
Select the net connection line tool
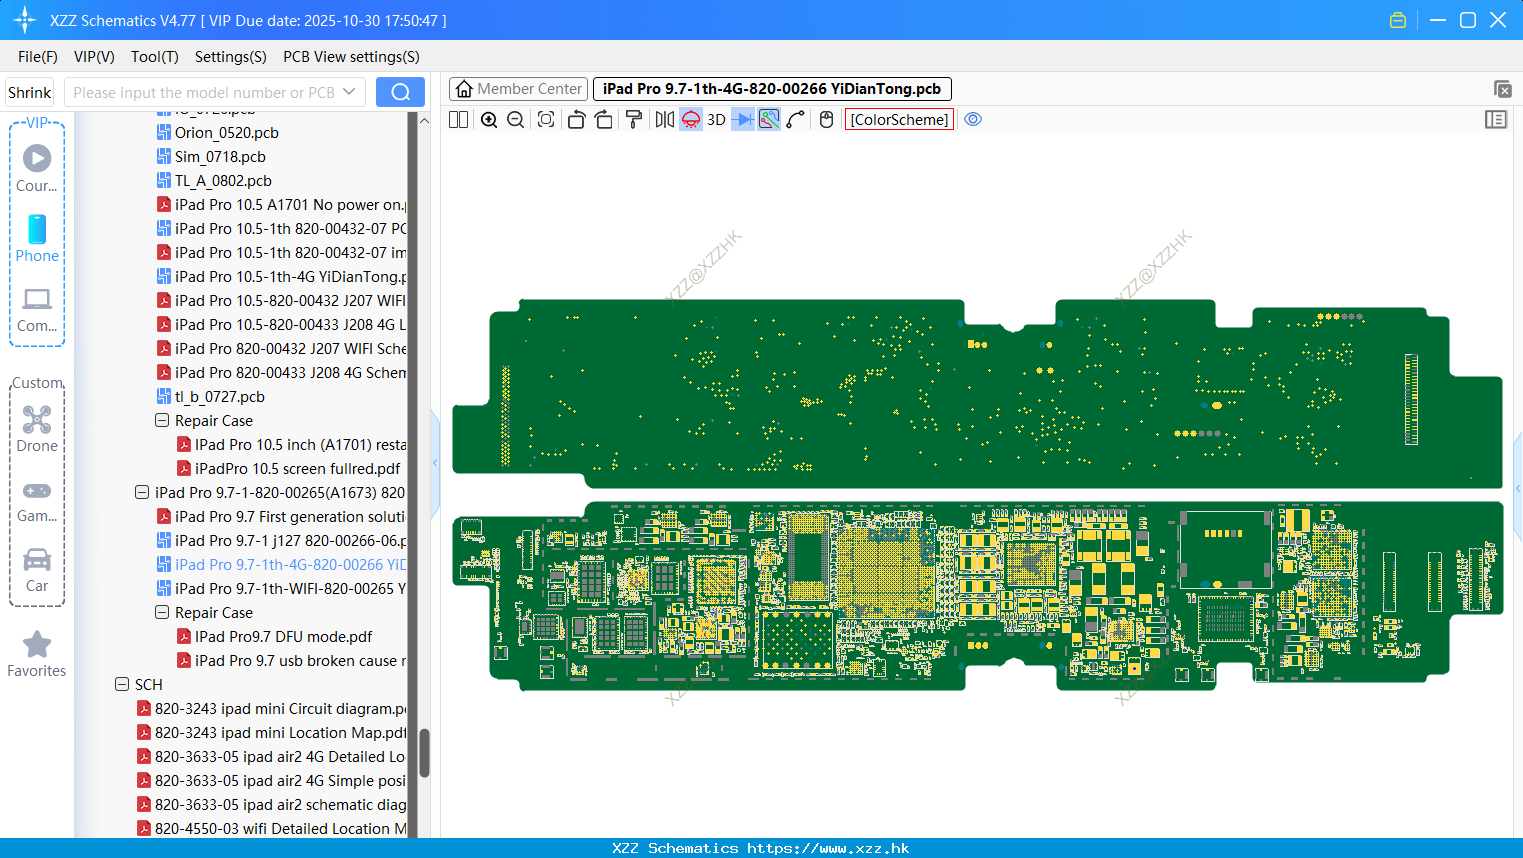tap(796, 120)
